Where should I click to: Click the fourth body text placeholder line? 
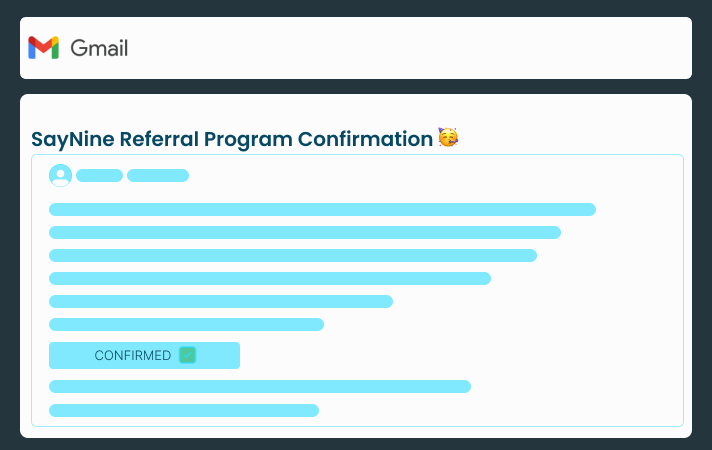[270, 278]
